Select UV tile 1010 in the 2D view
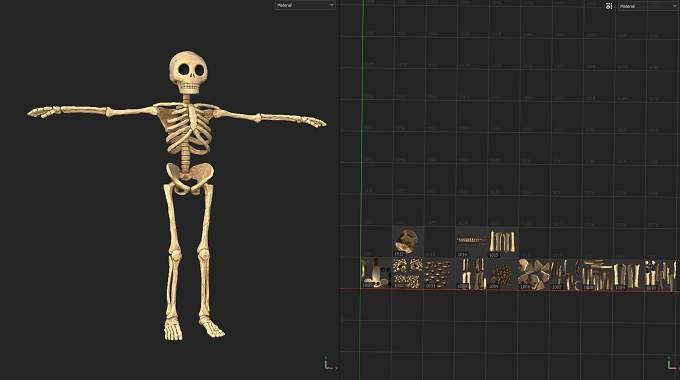680x380 pixels. tap(660, 275)
